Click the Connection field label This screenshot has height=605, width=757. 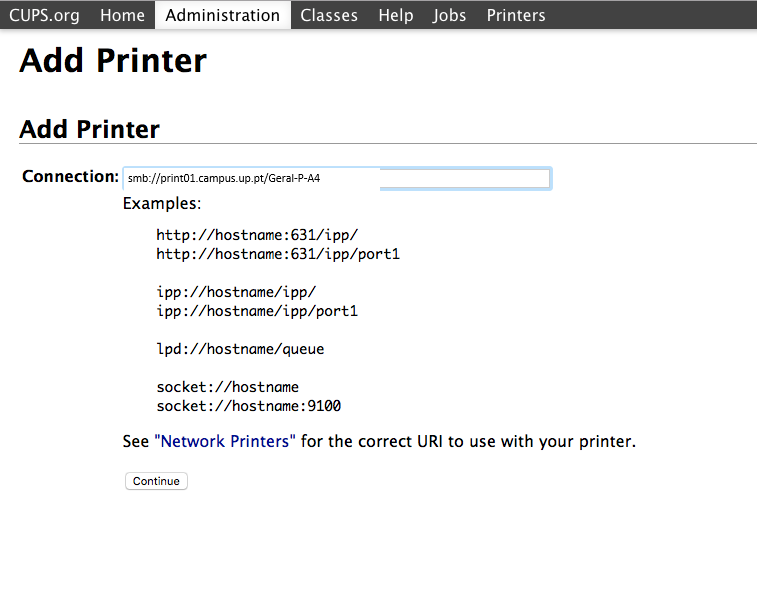click(x=70, y=176)
